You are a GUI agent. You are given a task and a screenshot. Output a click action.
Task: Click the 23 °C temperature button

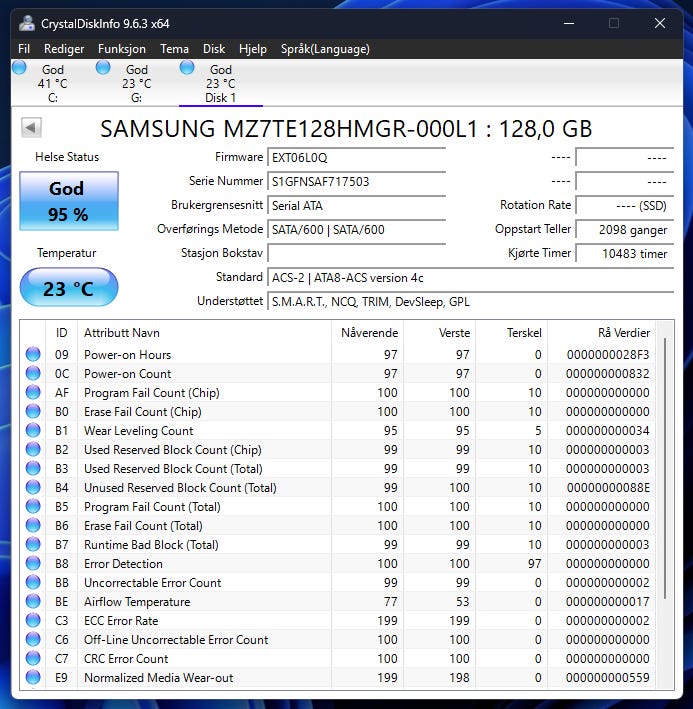pyautogui.click(x=68, y=289)
